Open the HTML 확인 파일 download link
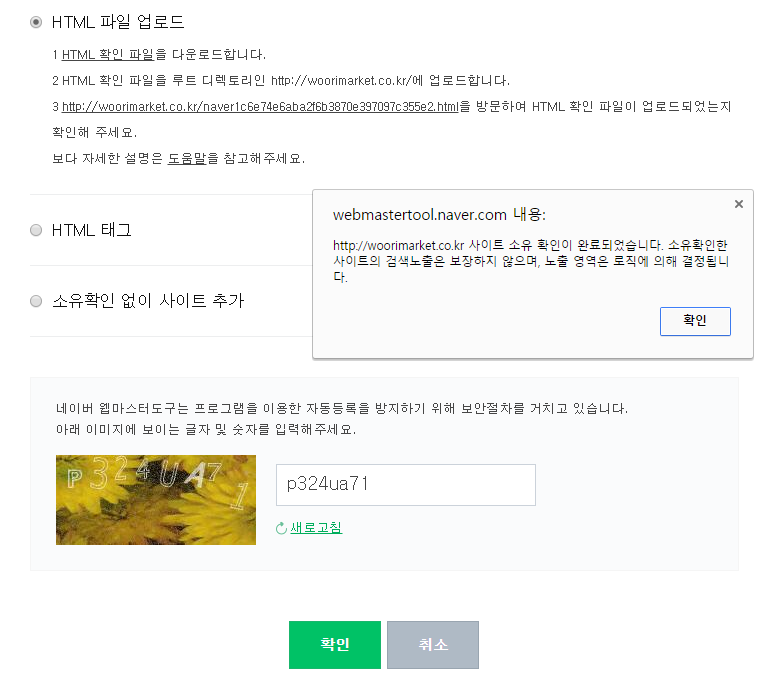770x681 pixels. click(108, 54)
